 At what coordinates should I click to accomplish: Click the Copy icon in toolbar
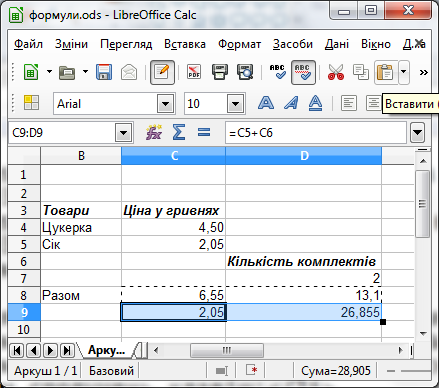(x=361, y=72)
